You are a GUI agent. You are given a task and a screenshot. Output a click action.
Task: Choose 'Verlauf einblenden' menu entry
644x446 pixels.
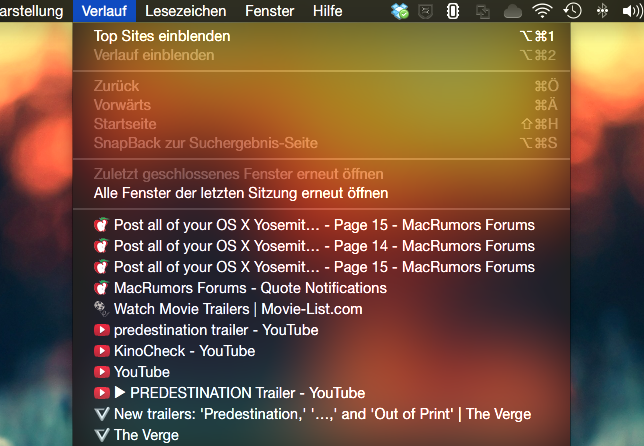(x=322, y=55)
